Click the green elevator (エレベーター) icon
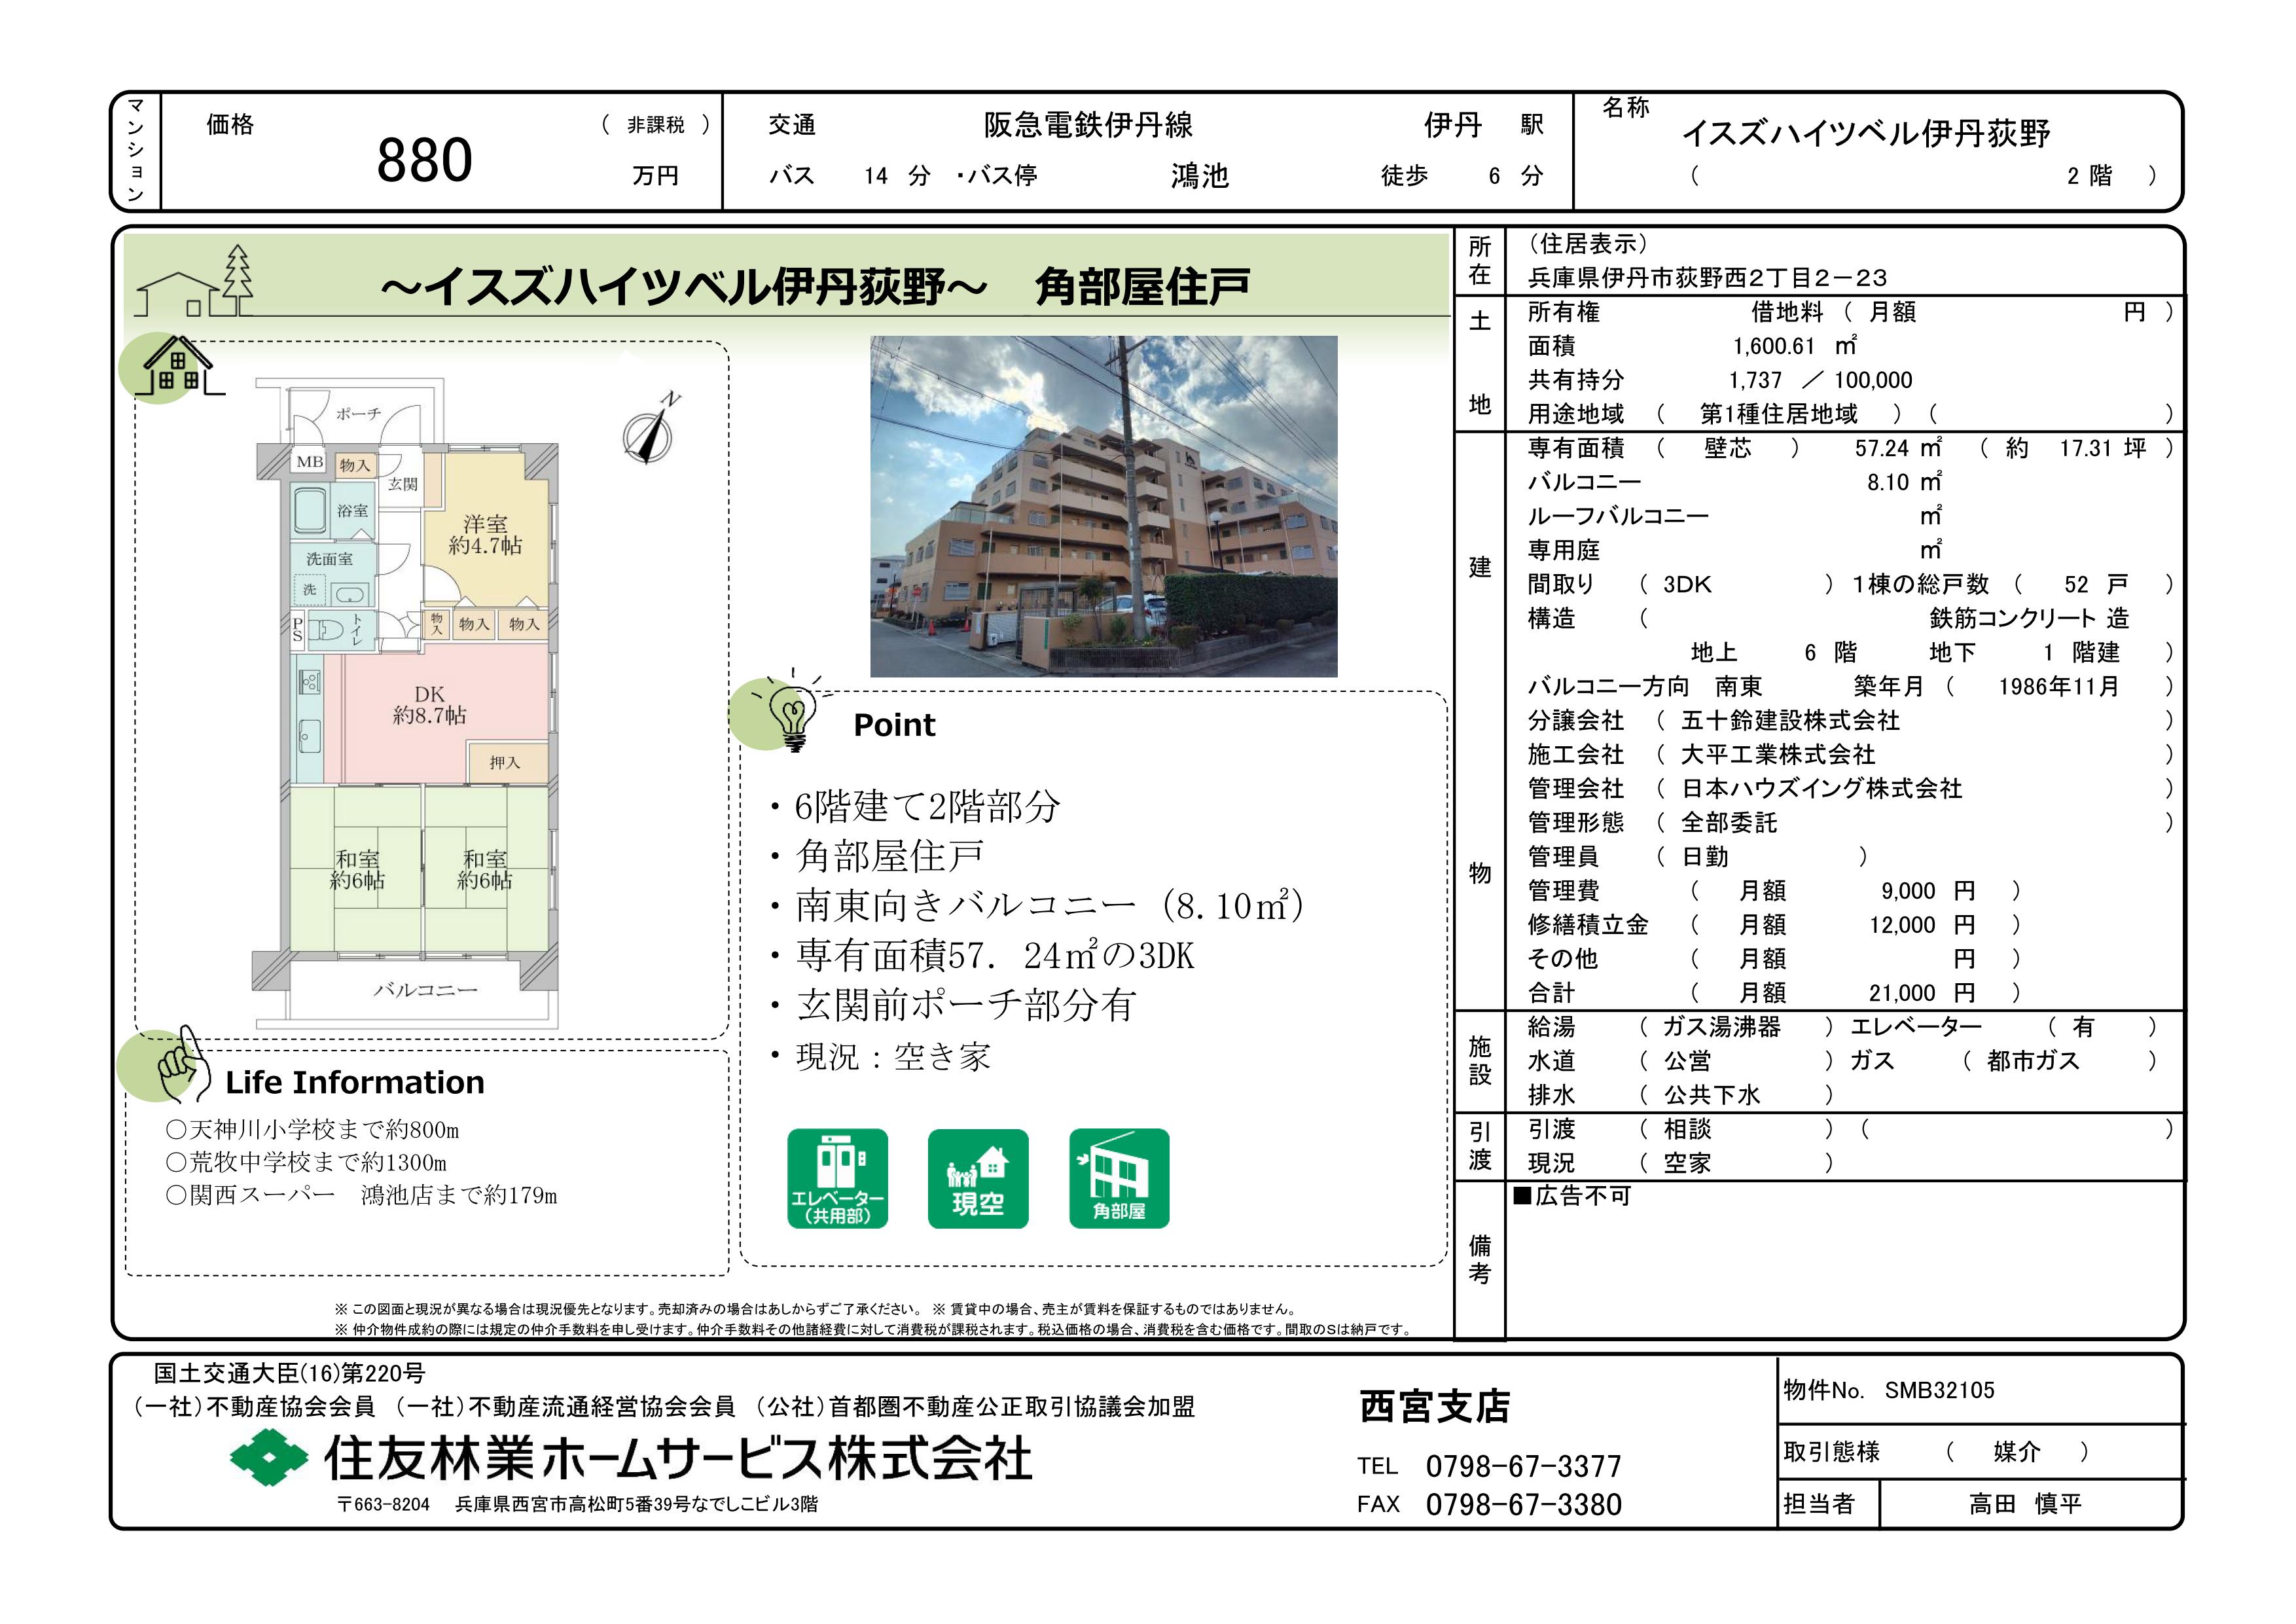2296x1624 pixels. (x=837, y=1178)
